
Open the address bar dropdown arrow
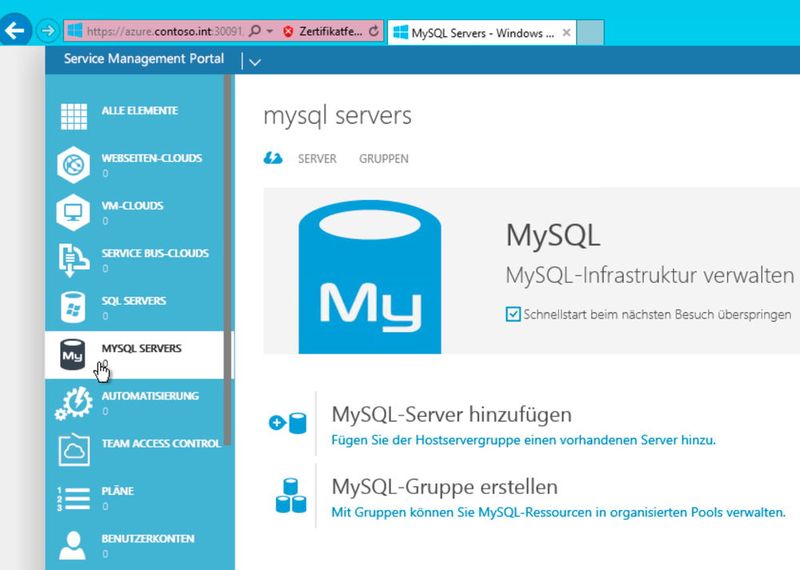pos(270,32)
